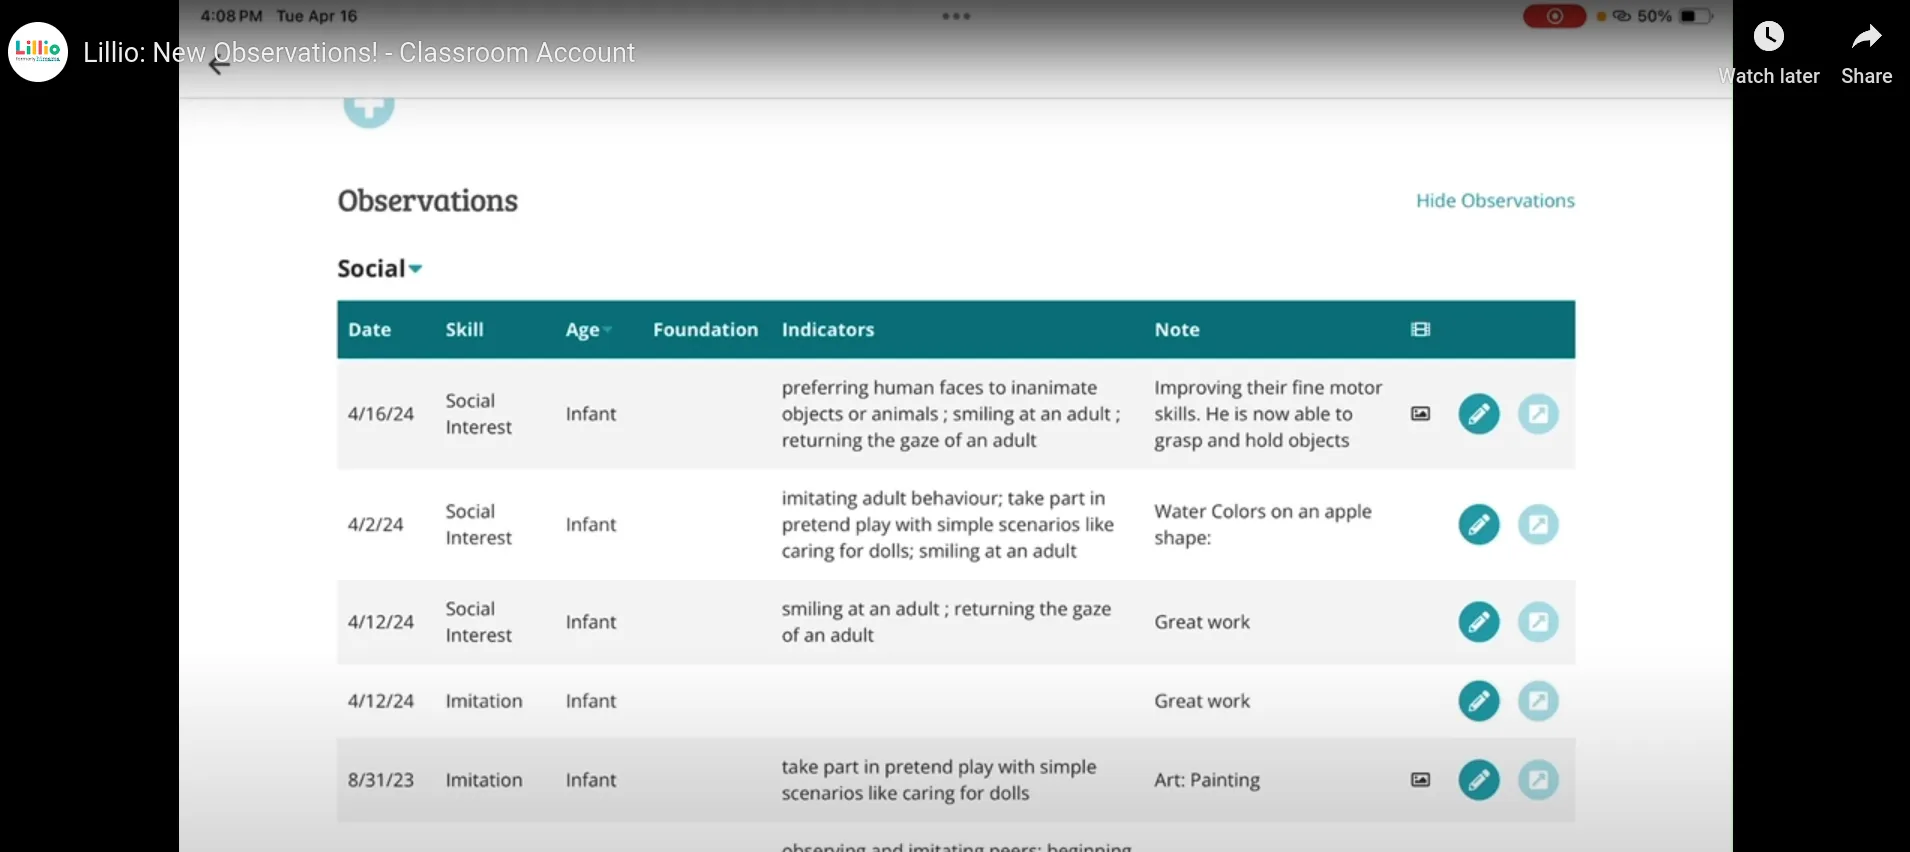Screen dimensions: 1910x852
Task: Click the Watch later clock icon
Action: click(1769, 37)
